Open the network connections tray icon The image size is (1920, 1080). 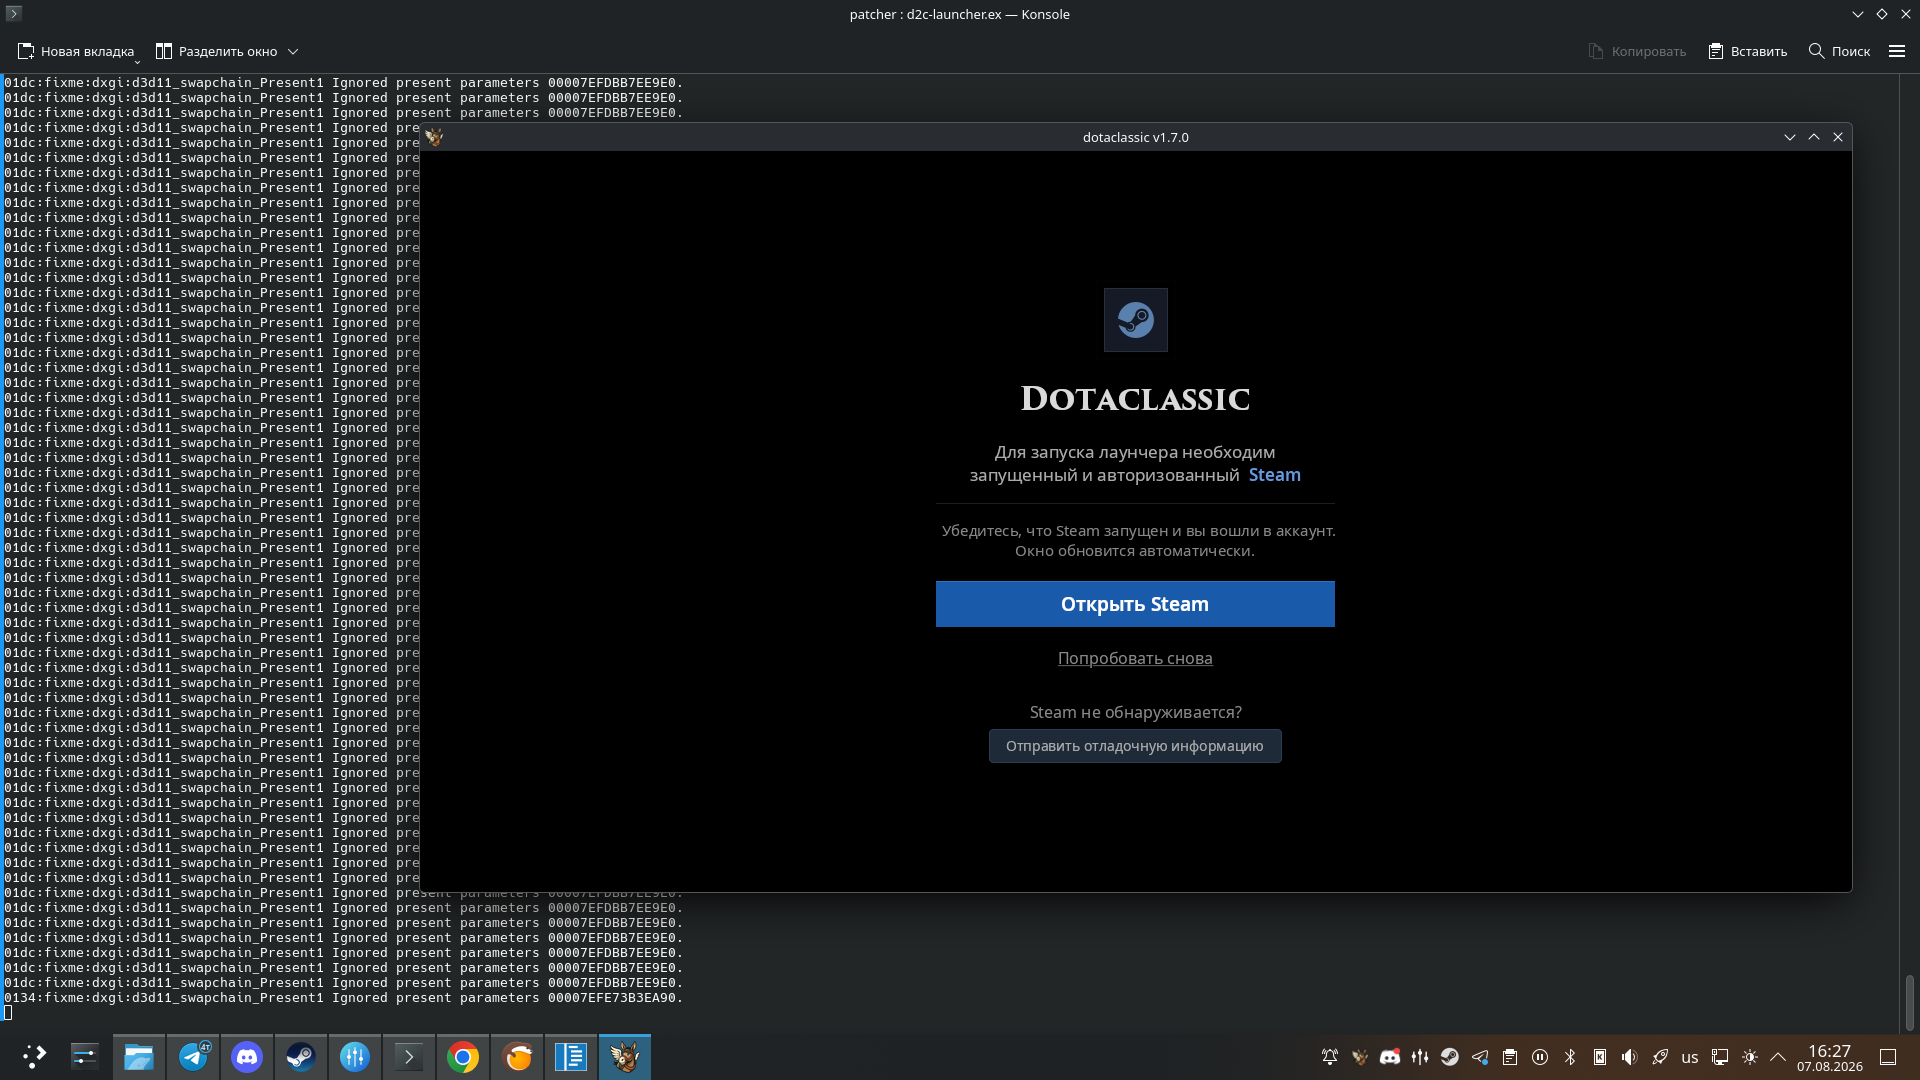click(1720, 1057)
